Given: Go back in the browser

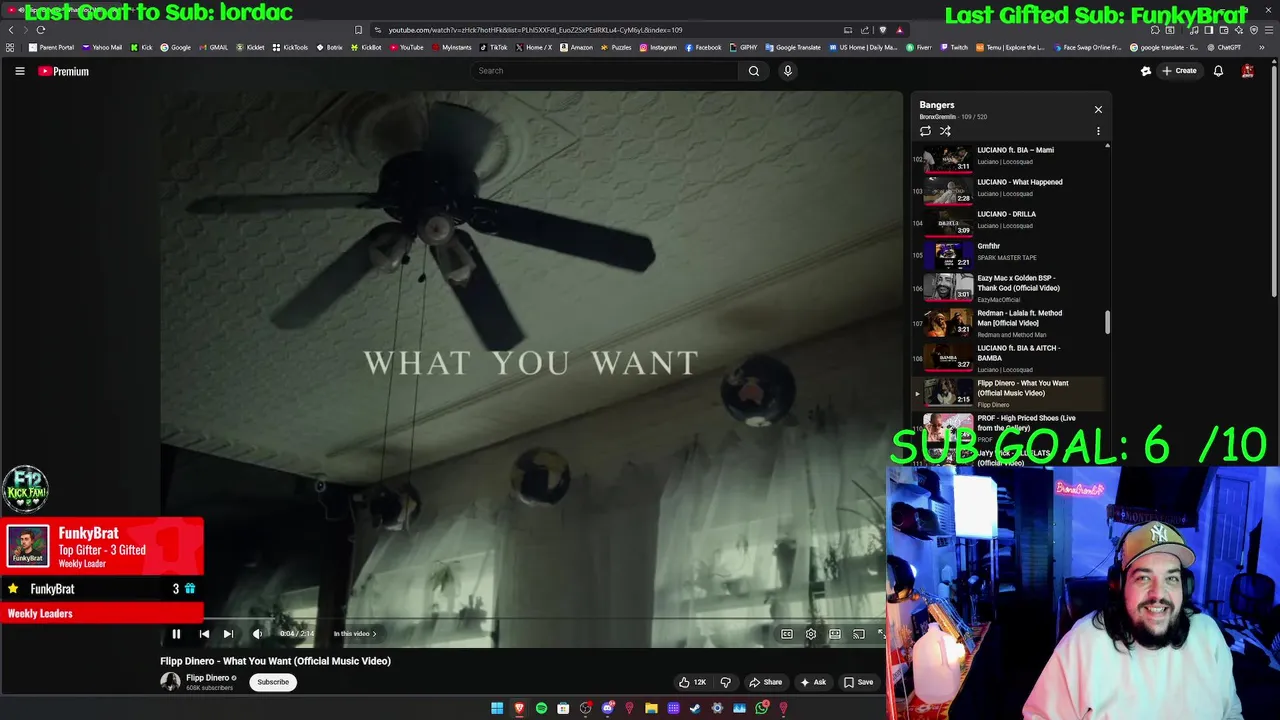Looking at the screenshot, I should pyautogui.click(x=11, y=30).
